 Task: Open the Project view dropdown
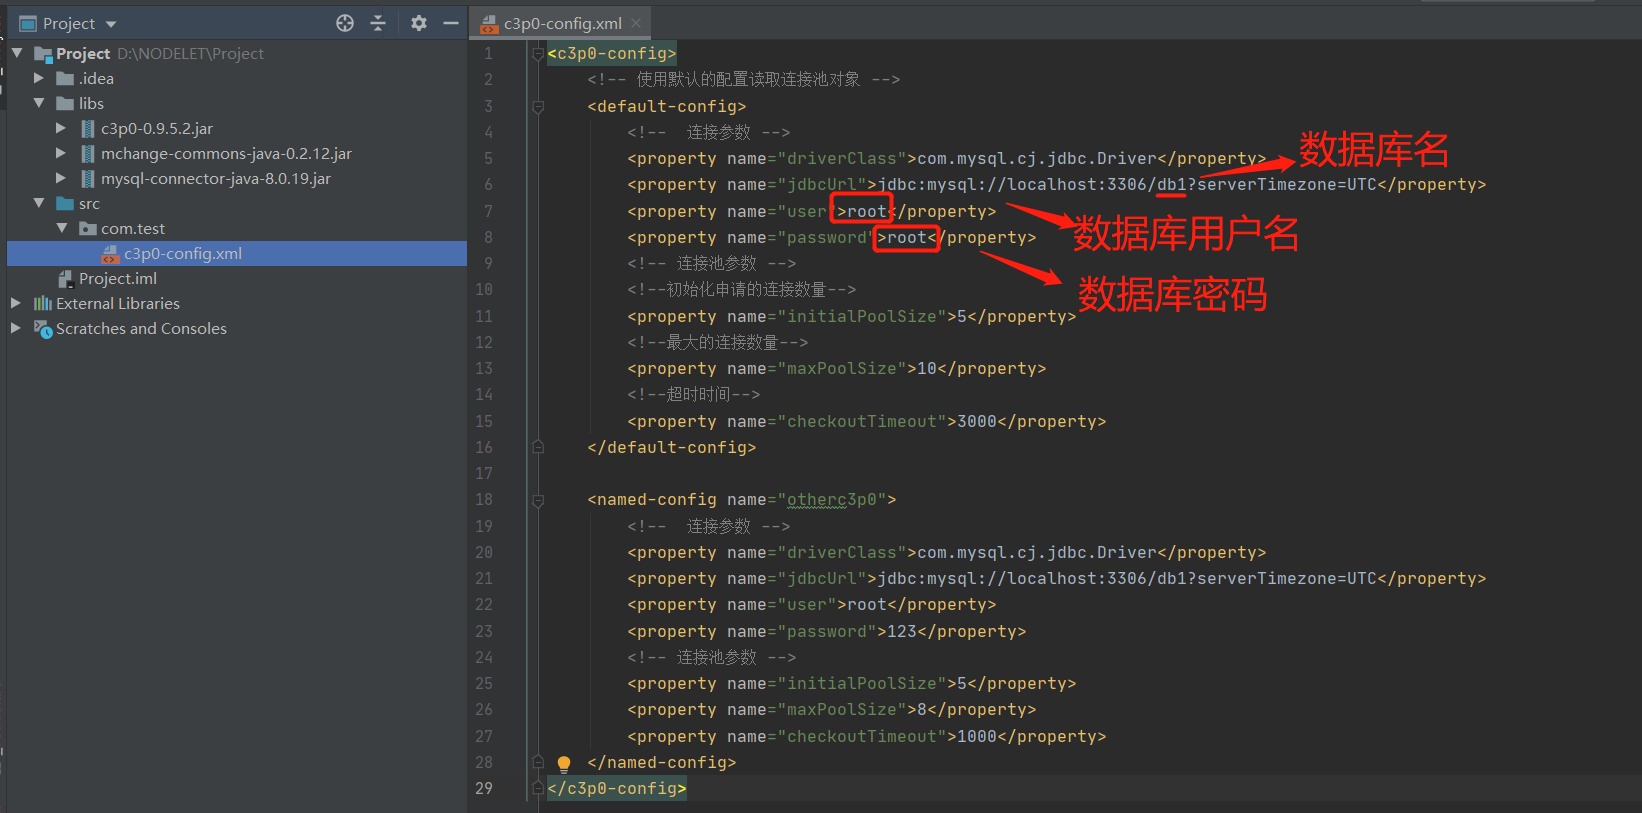111,24
